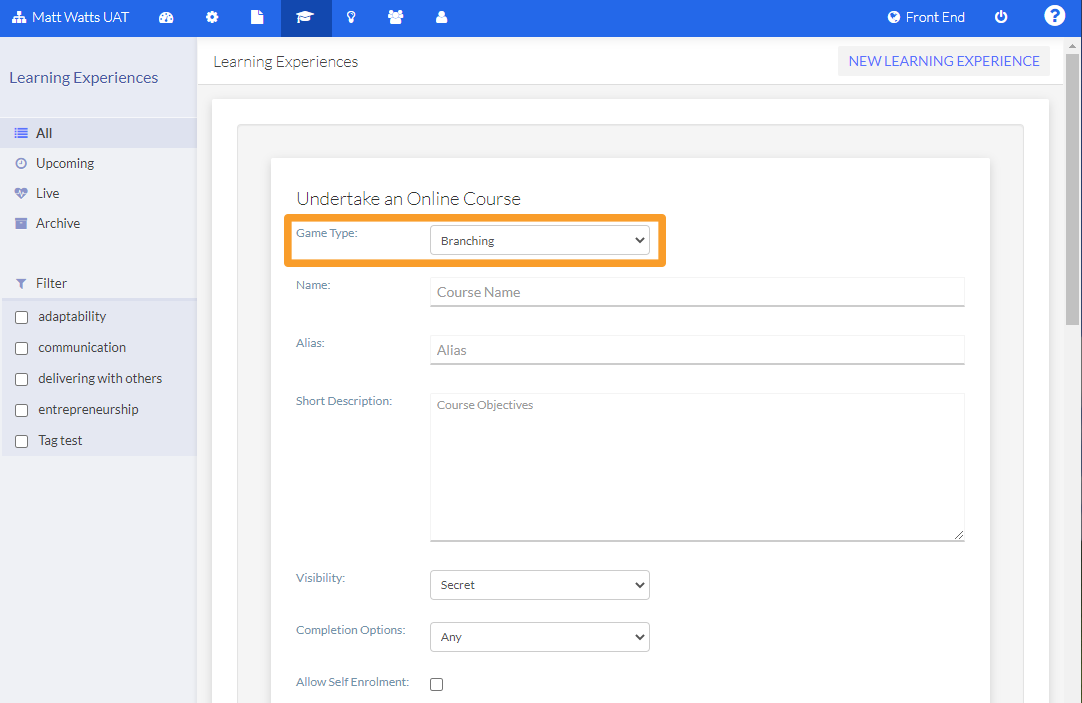Screen dimensions: 1082x703
Task: Click the lightbulb icon in the navbar
Action: click(351, 17)
